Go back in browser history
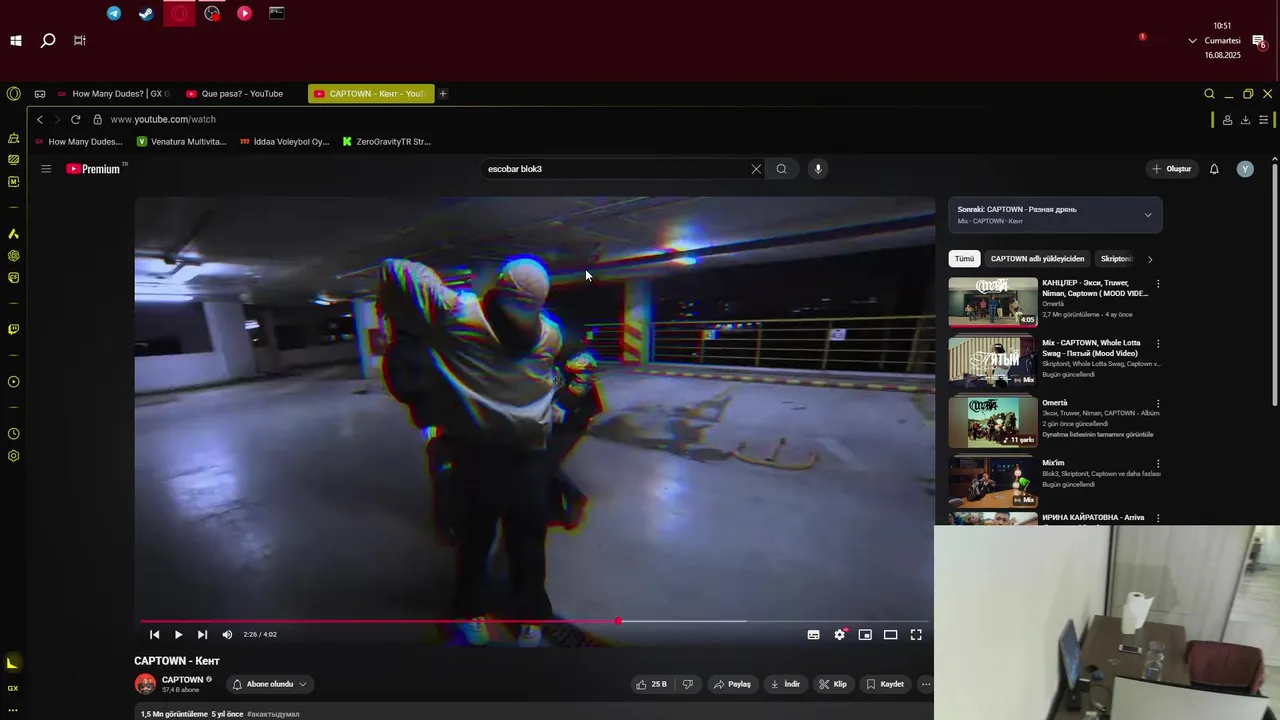This screenshot has height=720, width=1280. (x=40, y=119)
